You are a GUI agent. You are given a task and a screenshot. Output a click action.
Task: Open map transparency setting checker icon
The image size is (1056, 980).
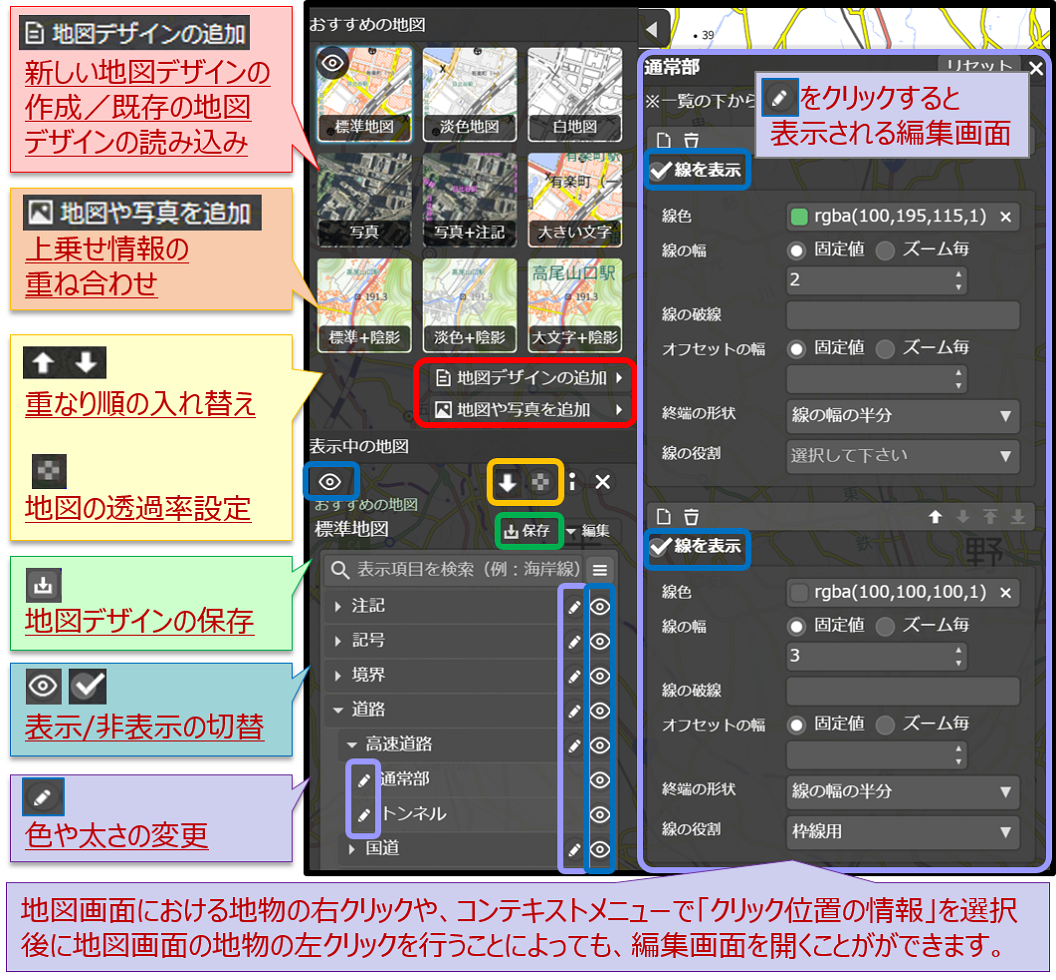pos(541,482)
